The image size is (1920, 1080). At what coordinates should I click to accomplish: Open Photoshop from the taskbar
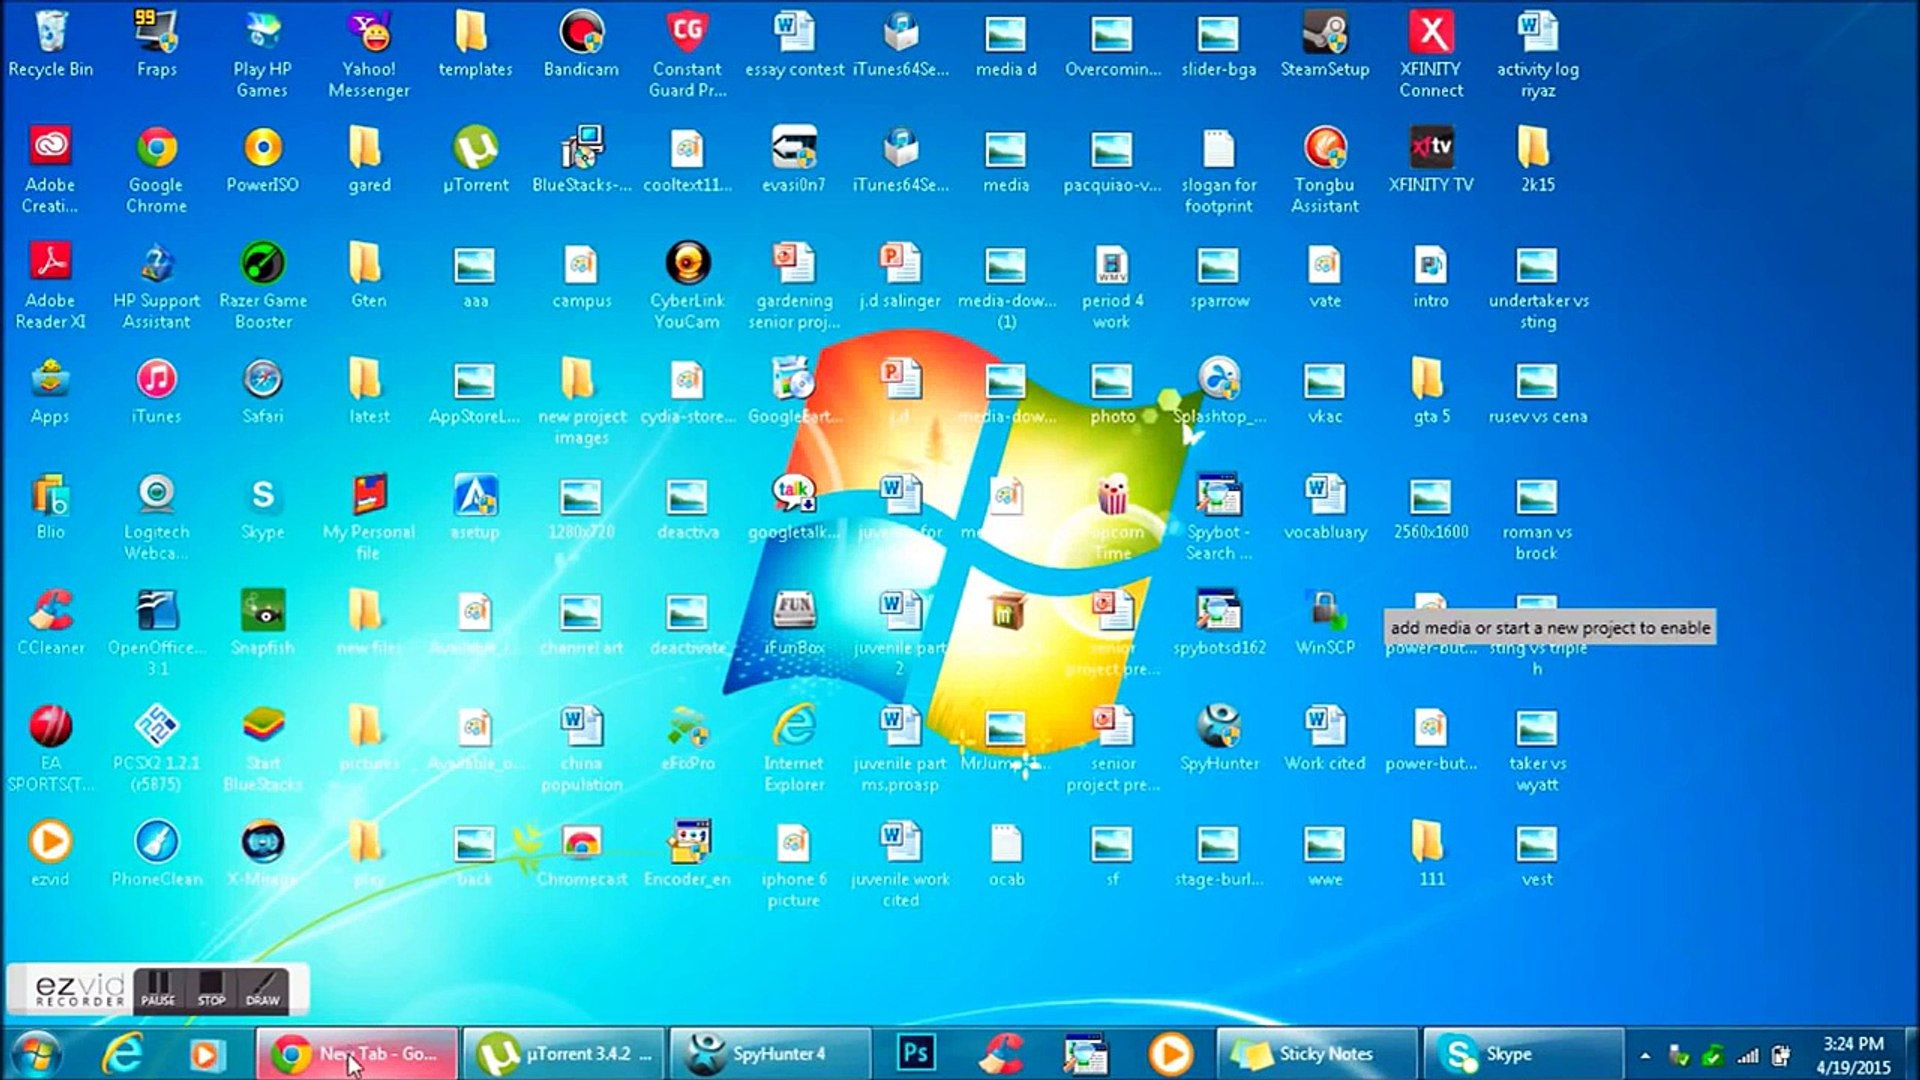[x=915, y=1054]
